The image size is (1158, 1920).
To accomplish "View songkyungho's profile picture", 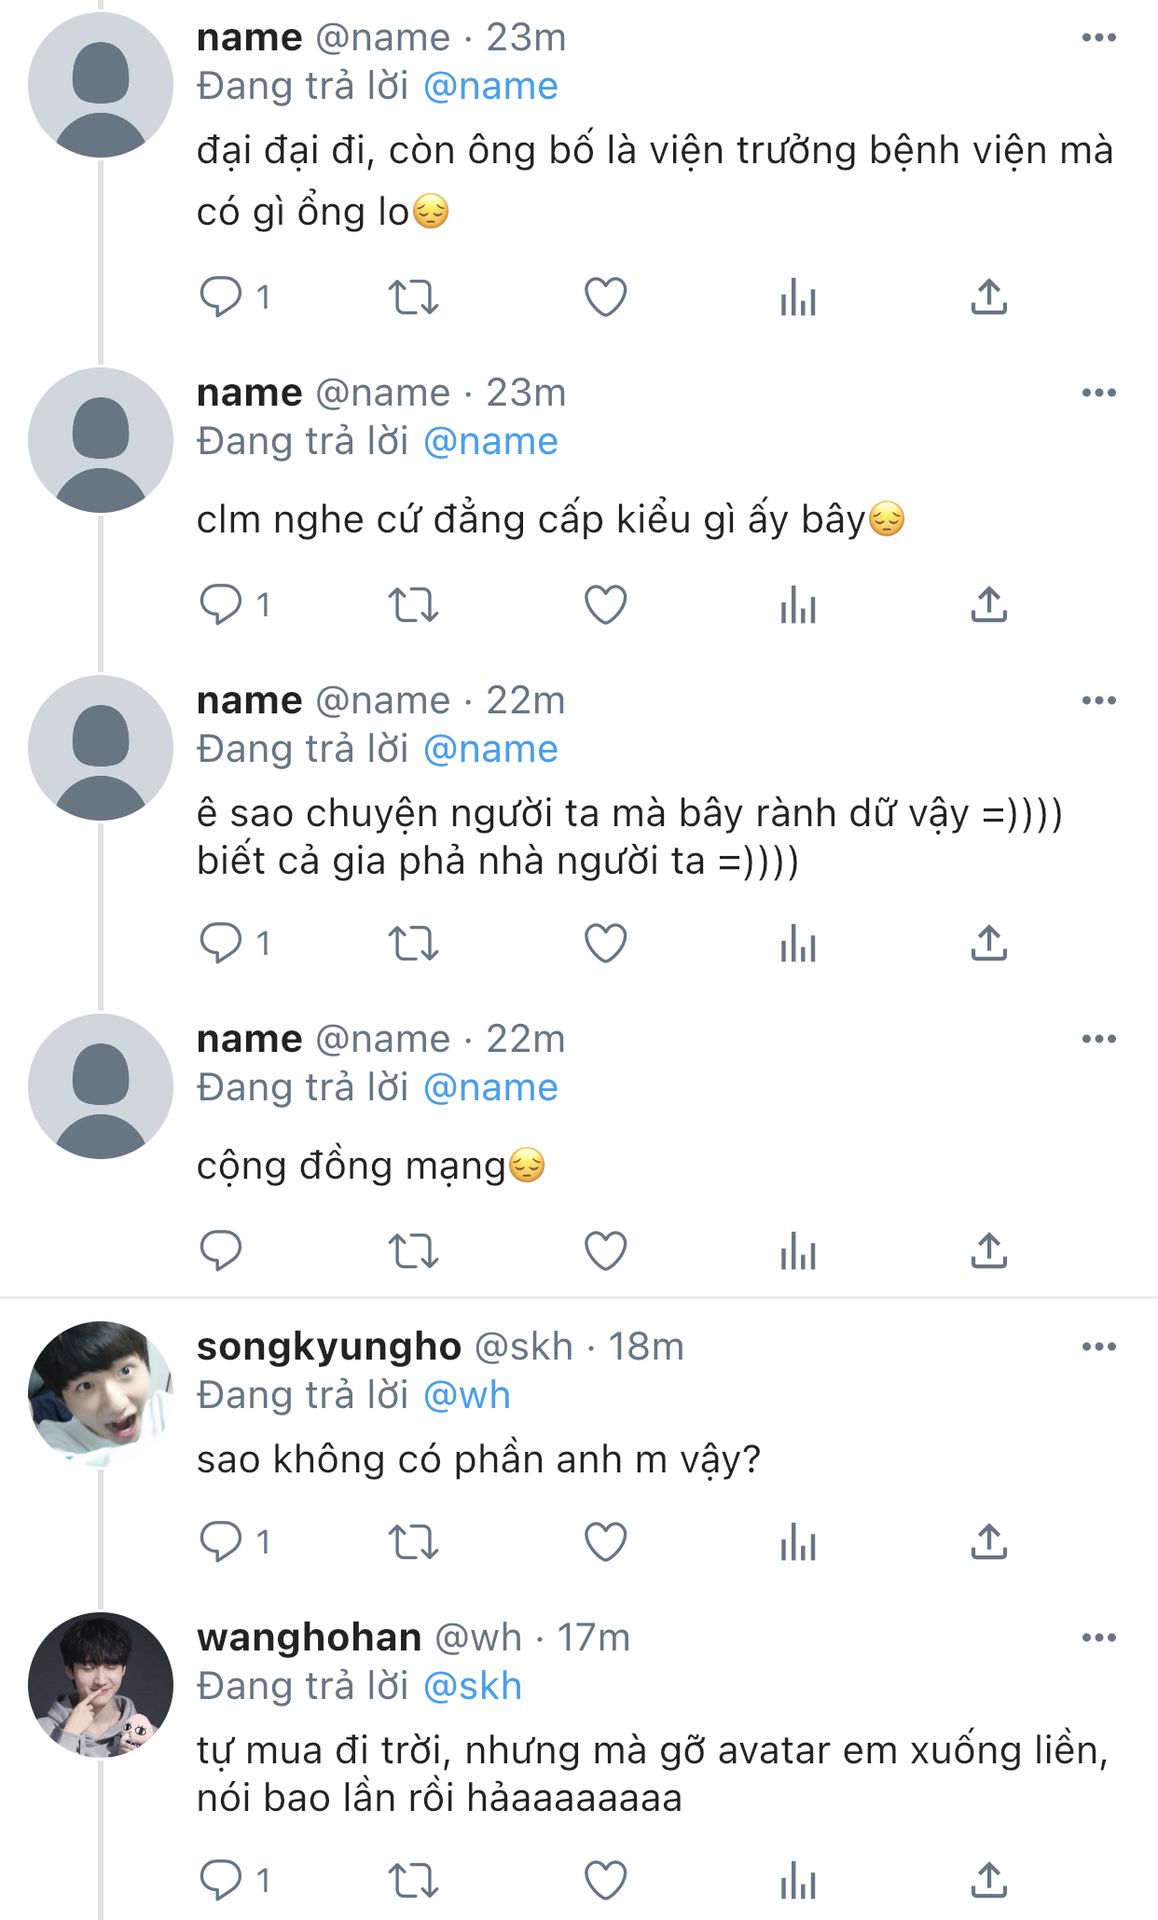I will coord(100,1394).
